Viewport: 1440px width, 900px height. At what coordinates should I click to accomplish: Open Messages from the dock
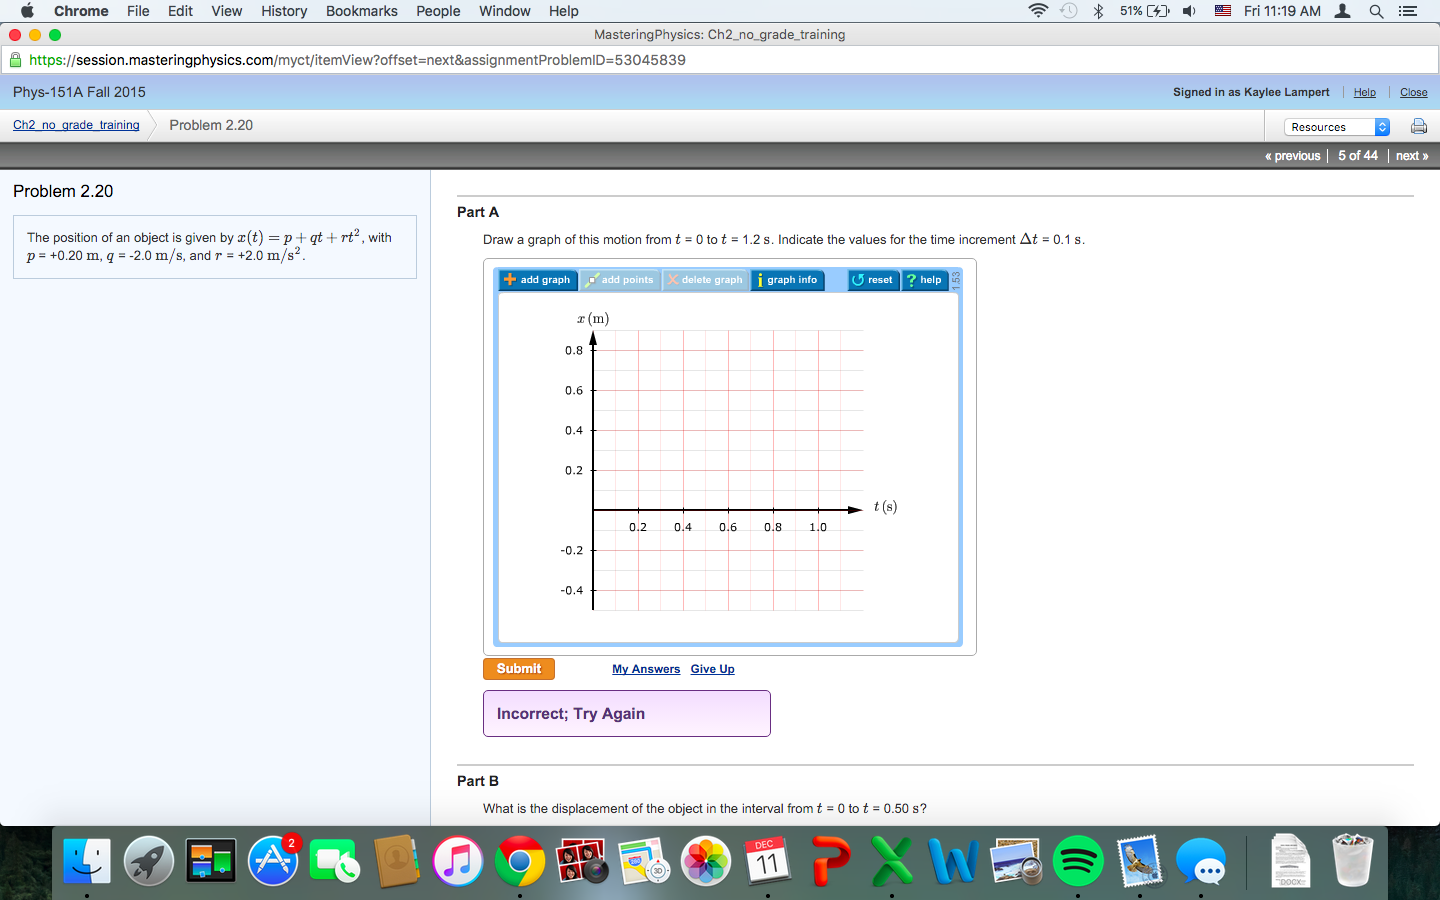click(x=1201, y=861)
